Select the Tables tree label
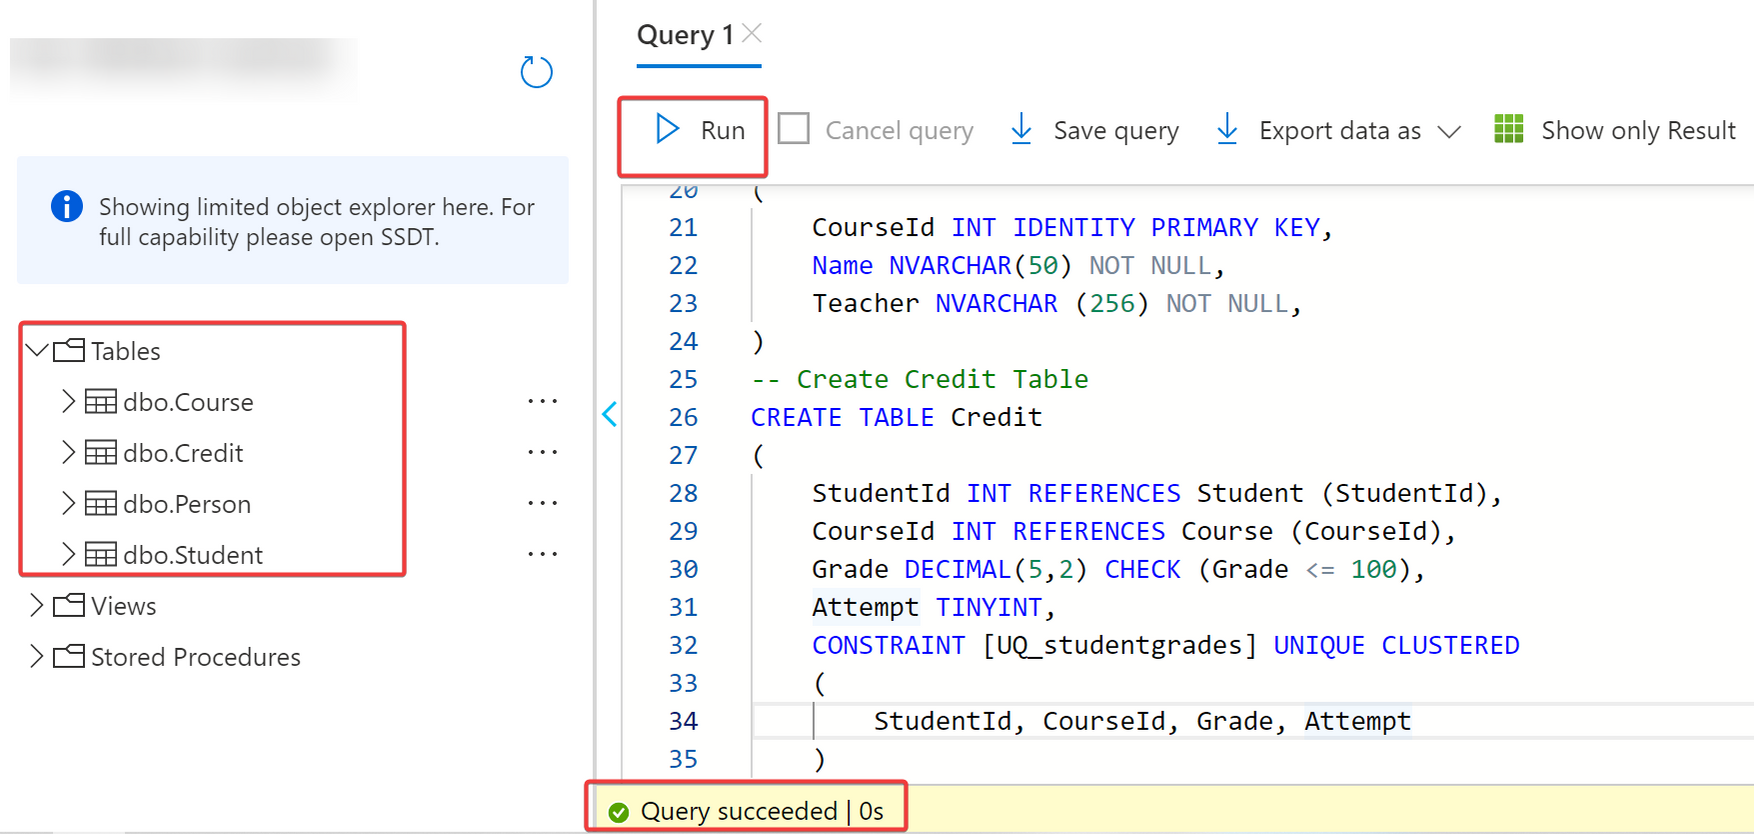Viewport: 1754px width, 834px height. [x=126, y=351]
